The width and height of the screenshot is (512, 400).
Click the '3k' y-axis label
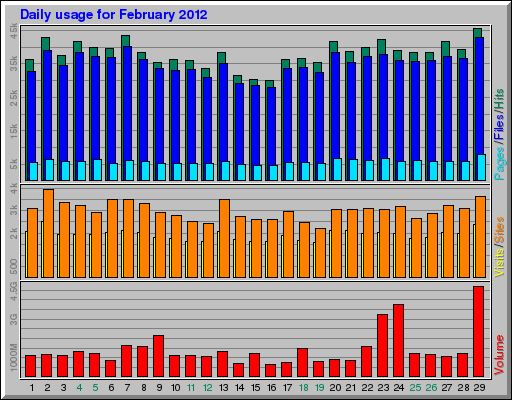pyautogui.click(x=14, y=210)
